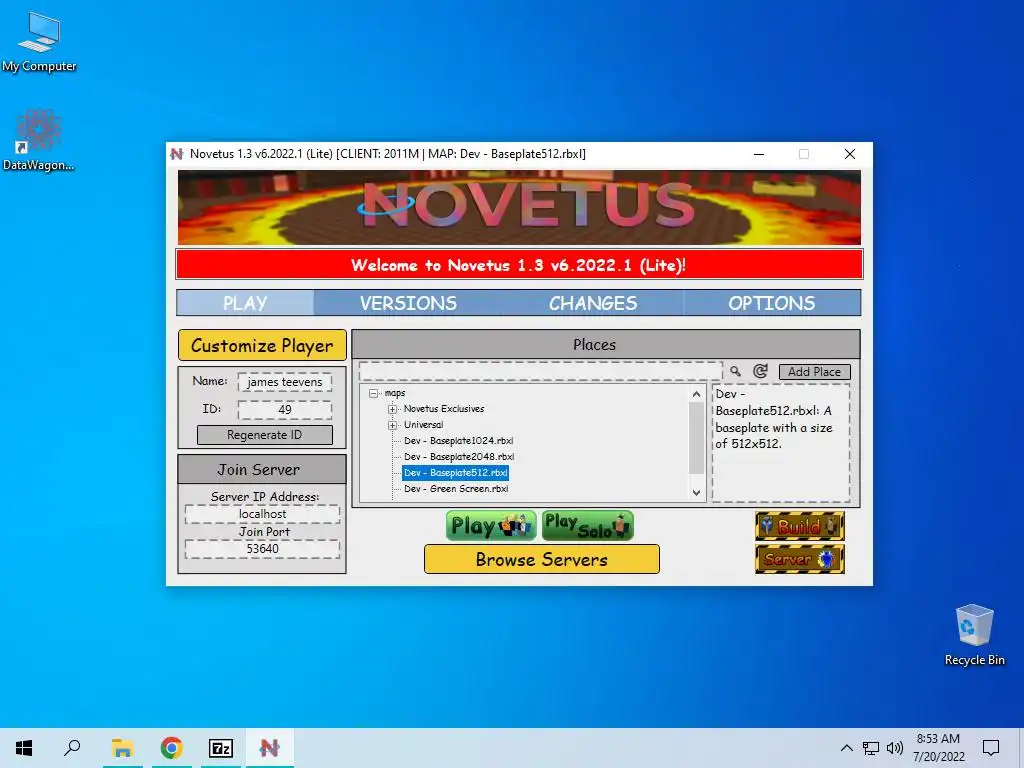
Task: Click the ID input field
Action: (285, 409)
